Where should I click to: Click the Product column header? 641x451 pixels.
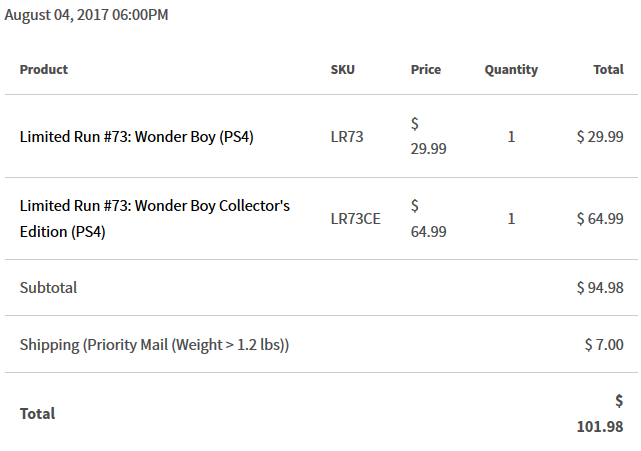coord(44,70)
